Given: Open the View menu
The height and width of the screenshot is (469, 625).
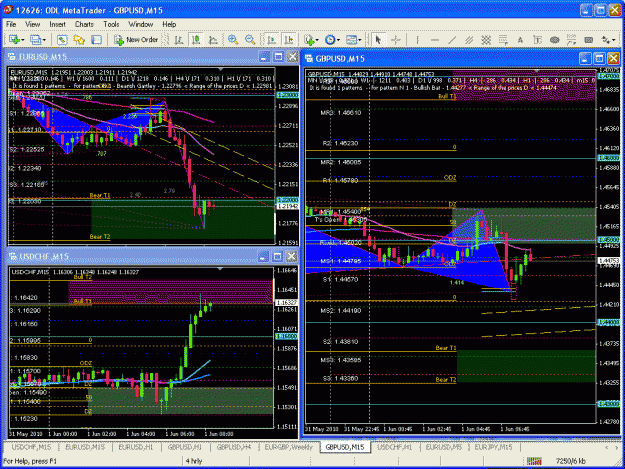Looking at the screenshot, I should (x=32, y=24).
